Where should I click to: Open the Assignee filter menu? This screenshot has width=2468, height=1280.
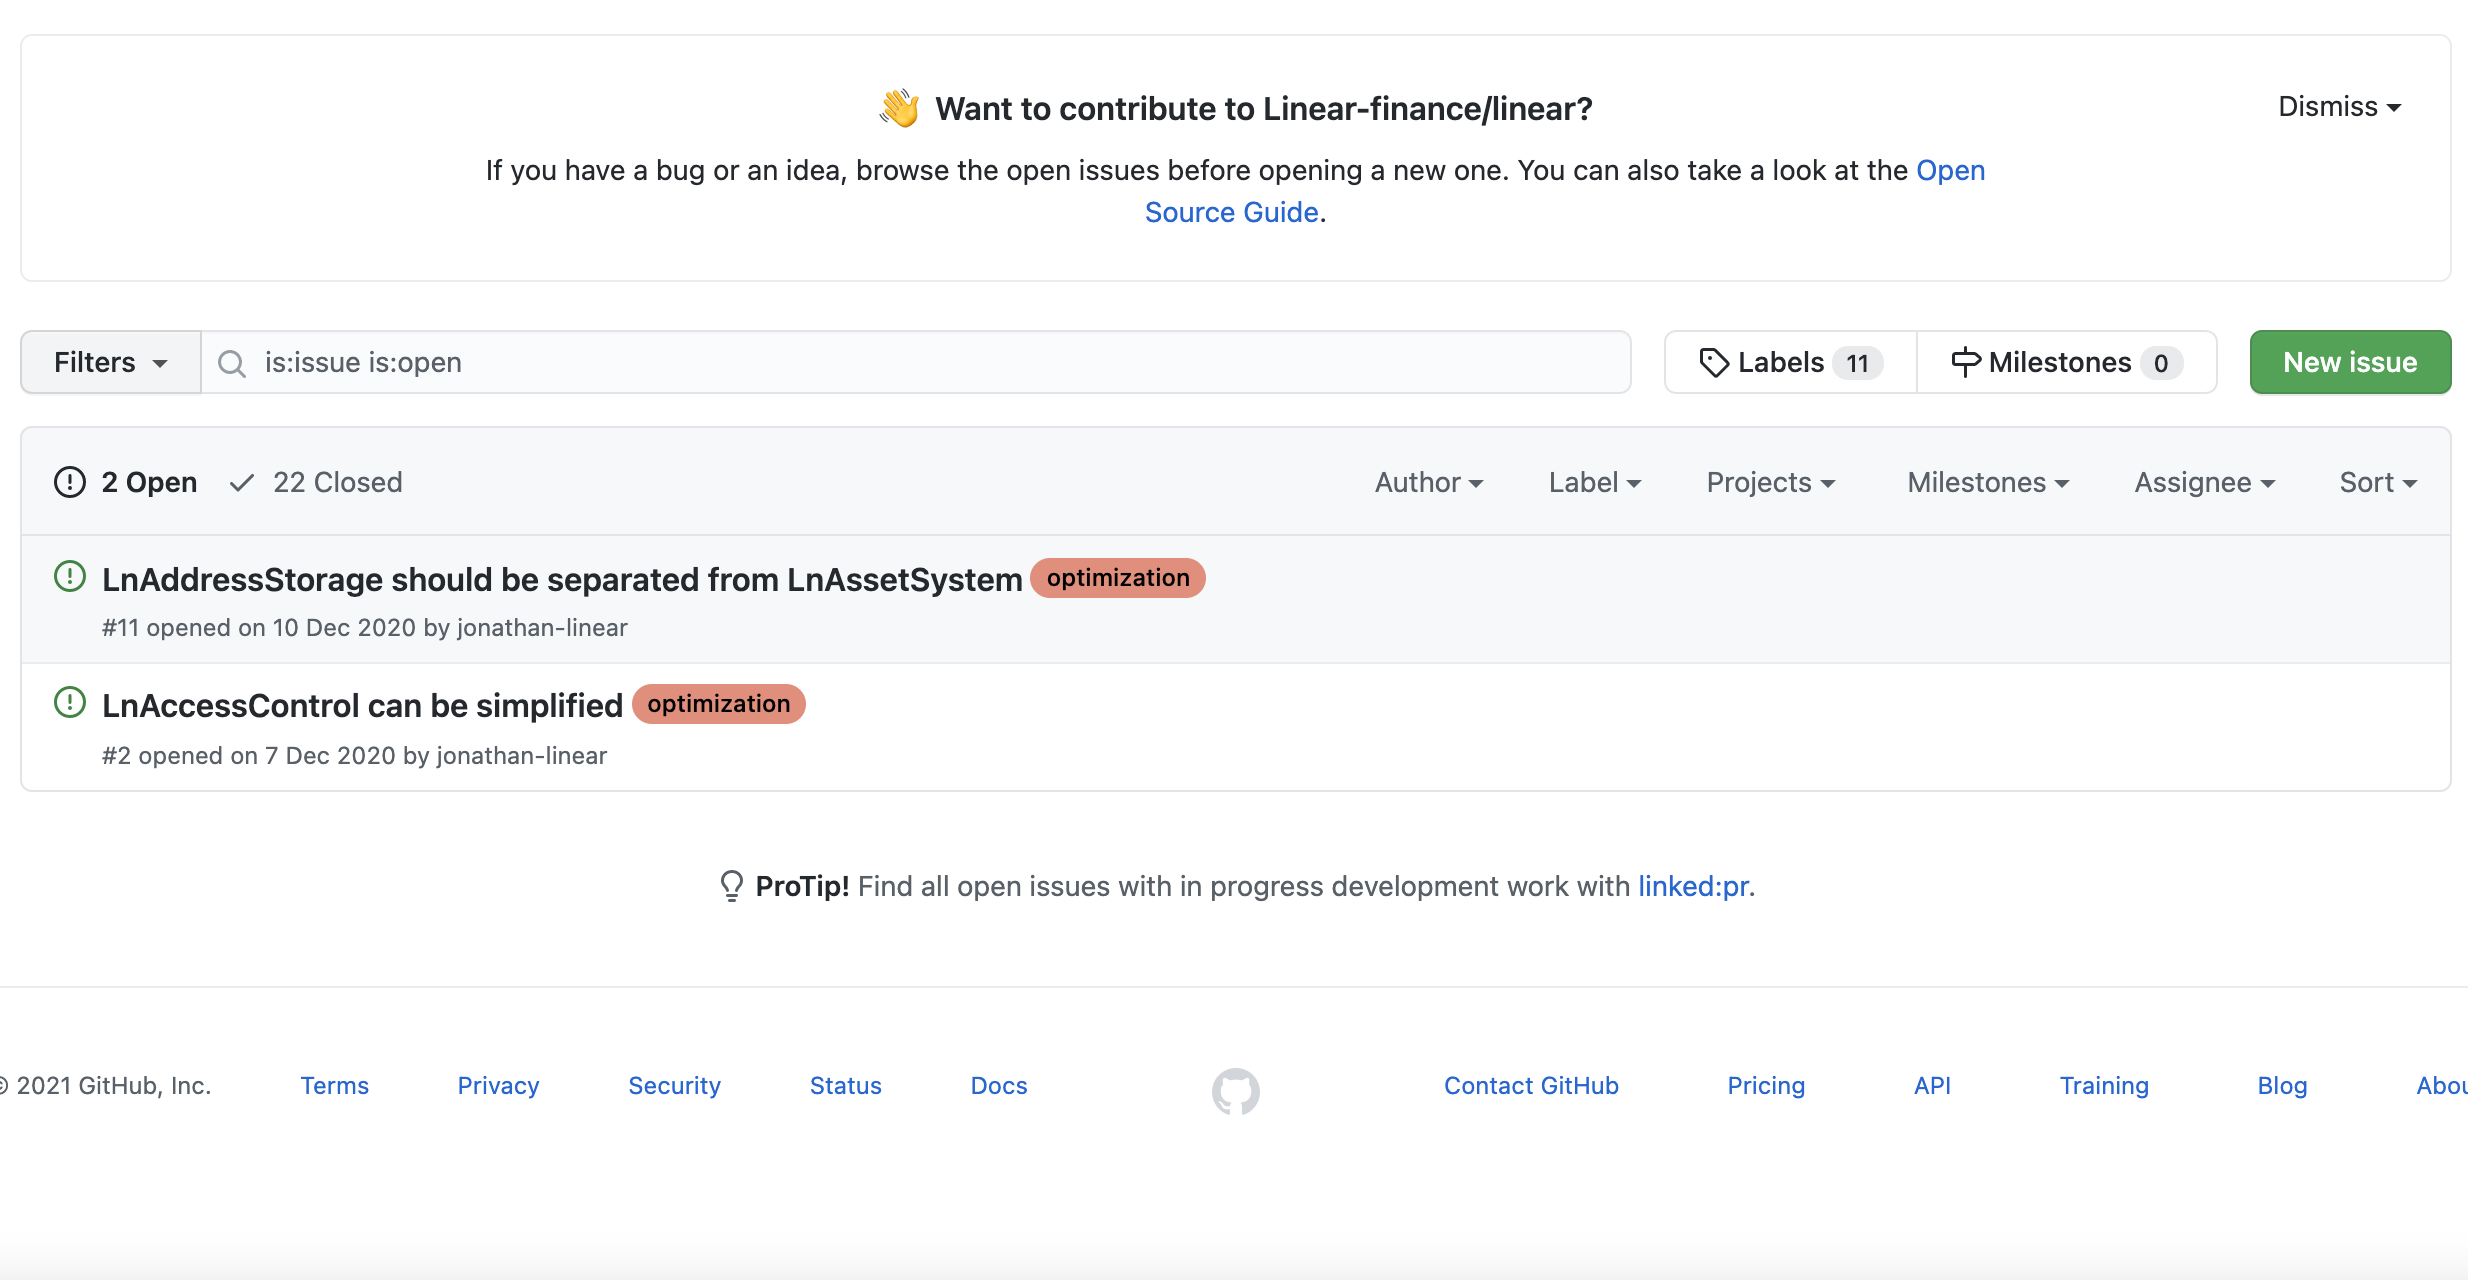coord(2204,482)
